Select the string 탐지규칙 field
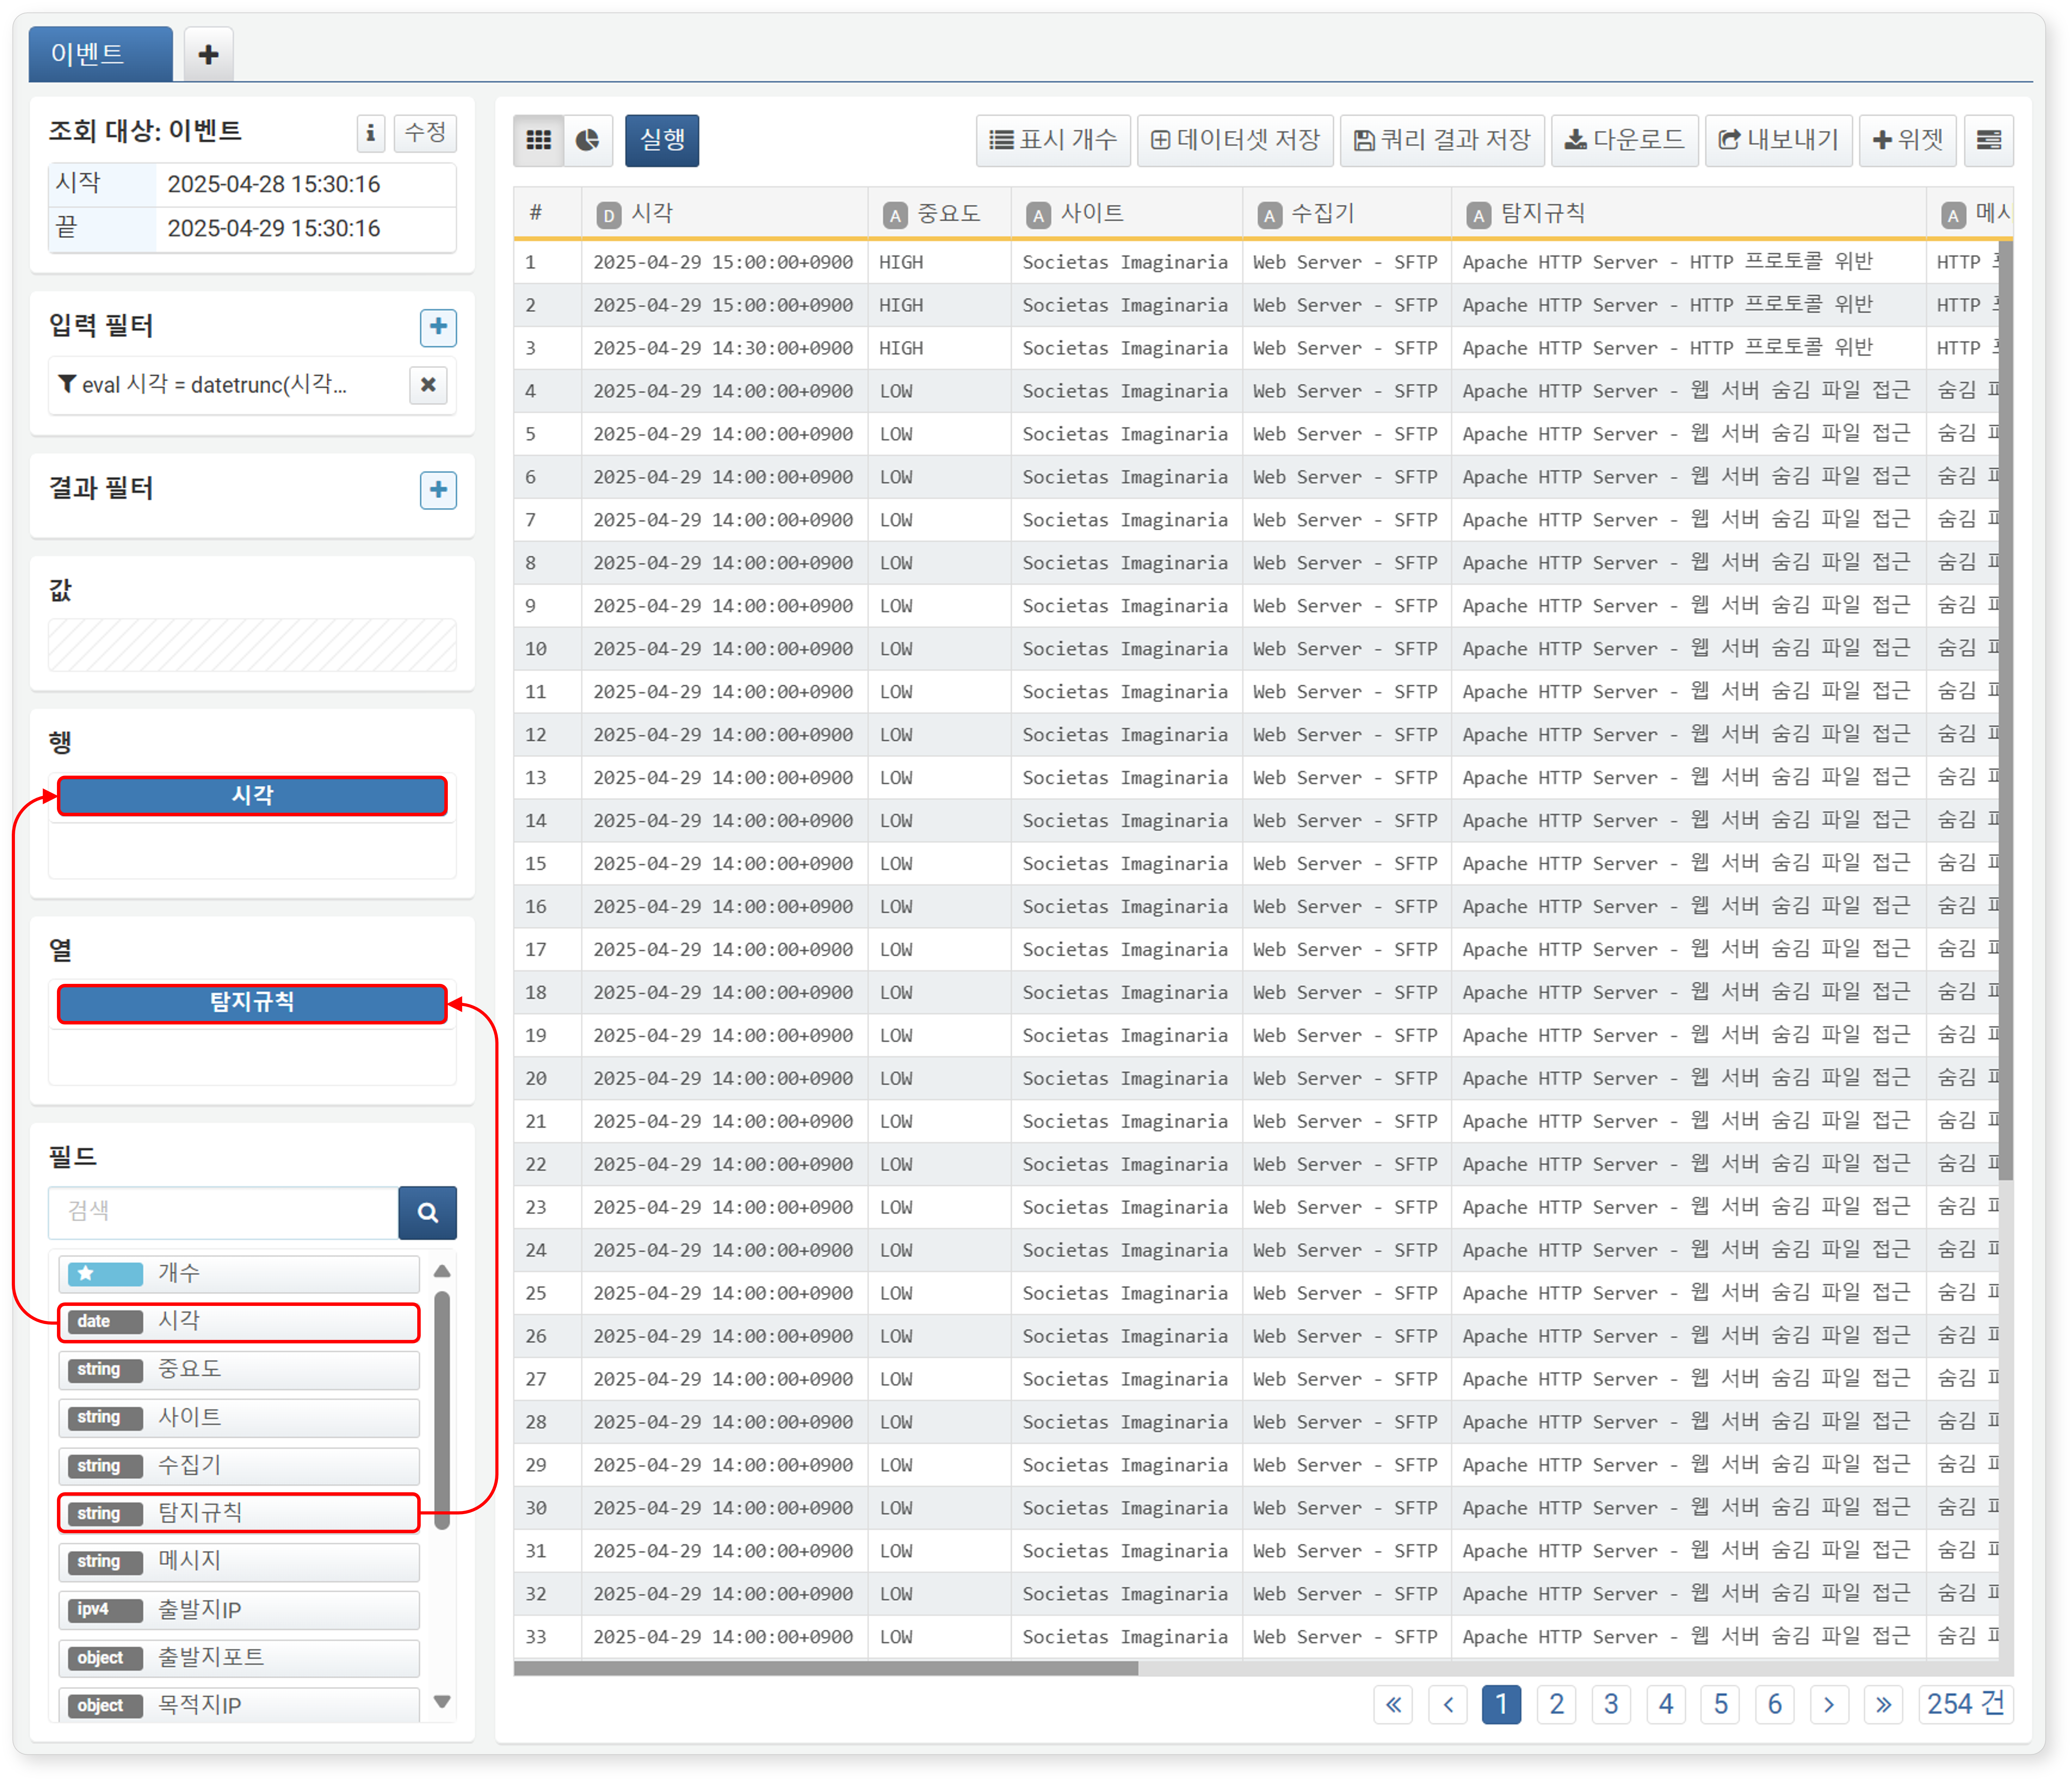2072x1781 pixels. pyautogui.click(x=239, y=1513)
